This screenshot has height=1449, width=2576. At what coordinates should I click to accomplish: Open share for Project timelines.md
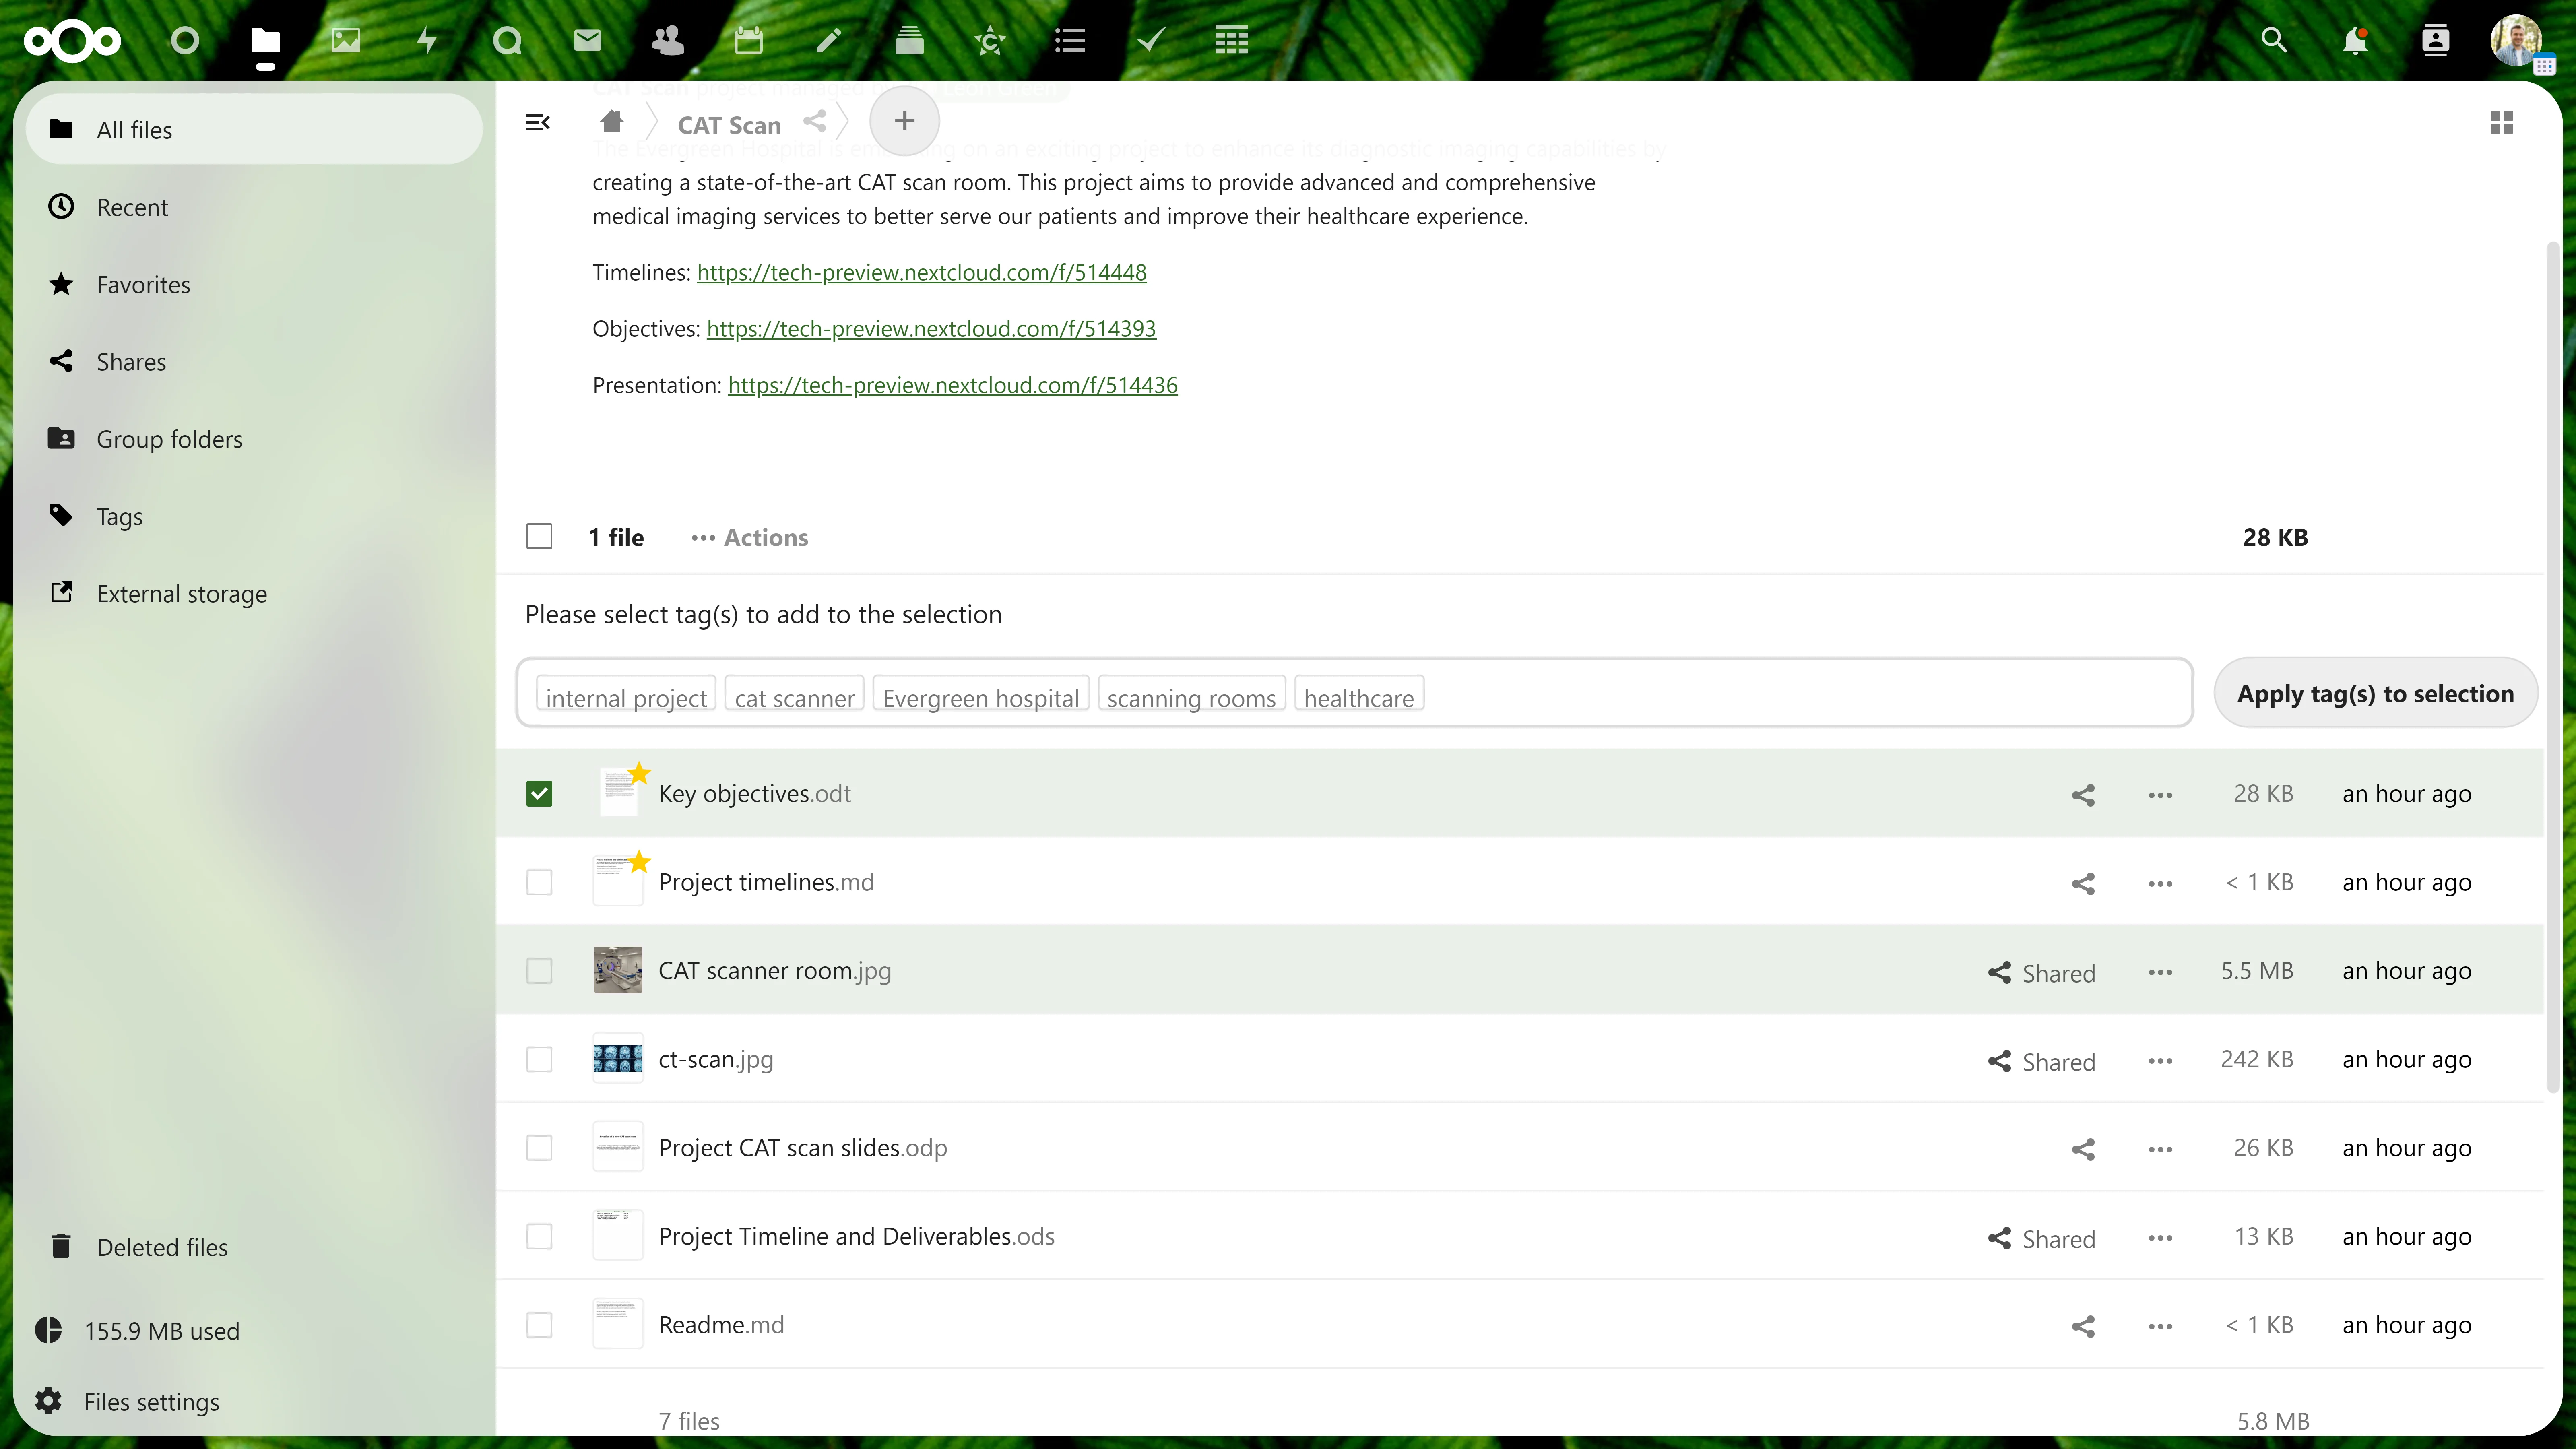[2083, 883]
